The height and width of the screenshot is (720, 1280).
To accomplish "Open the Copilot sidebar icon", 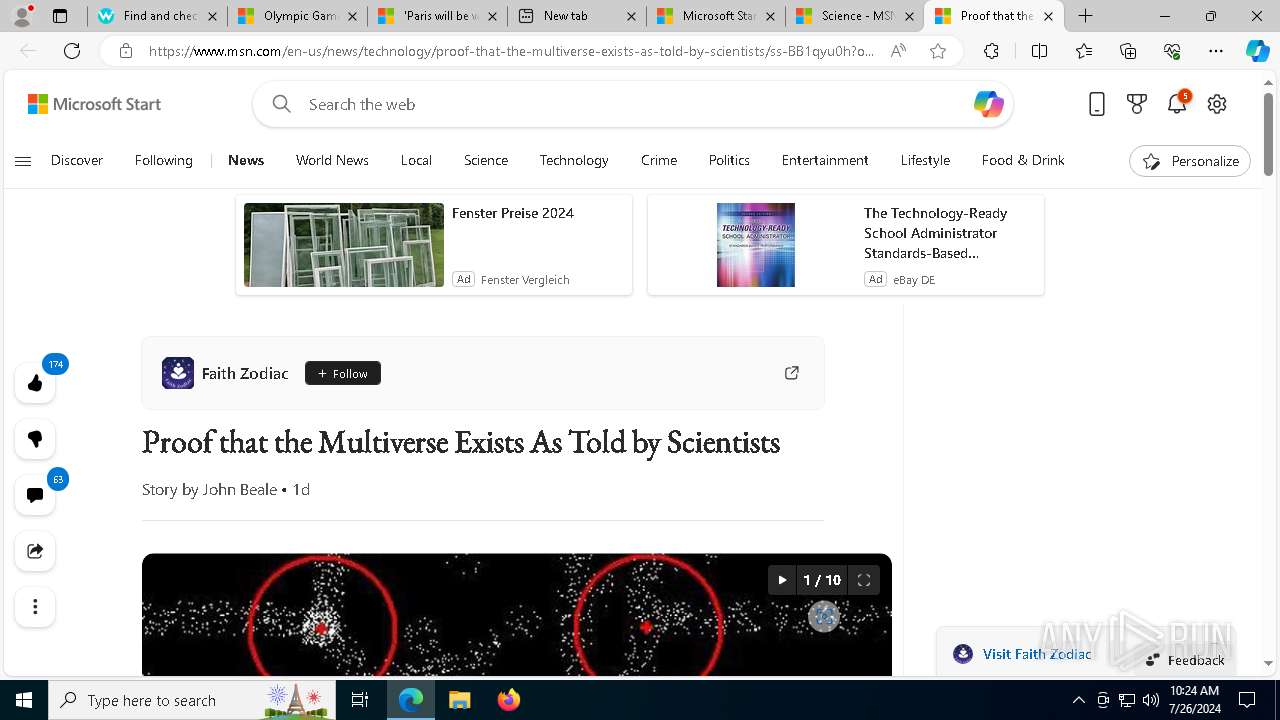I will [1258, 51].
